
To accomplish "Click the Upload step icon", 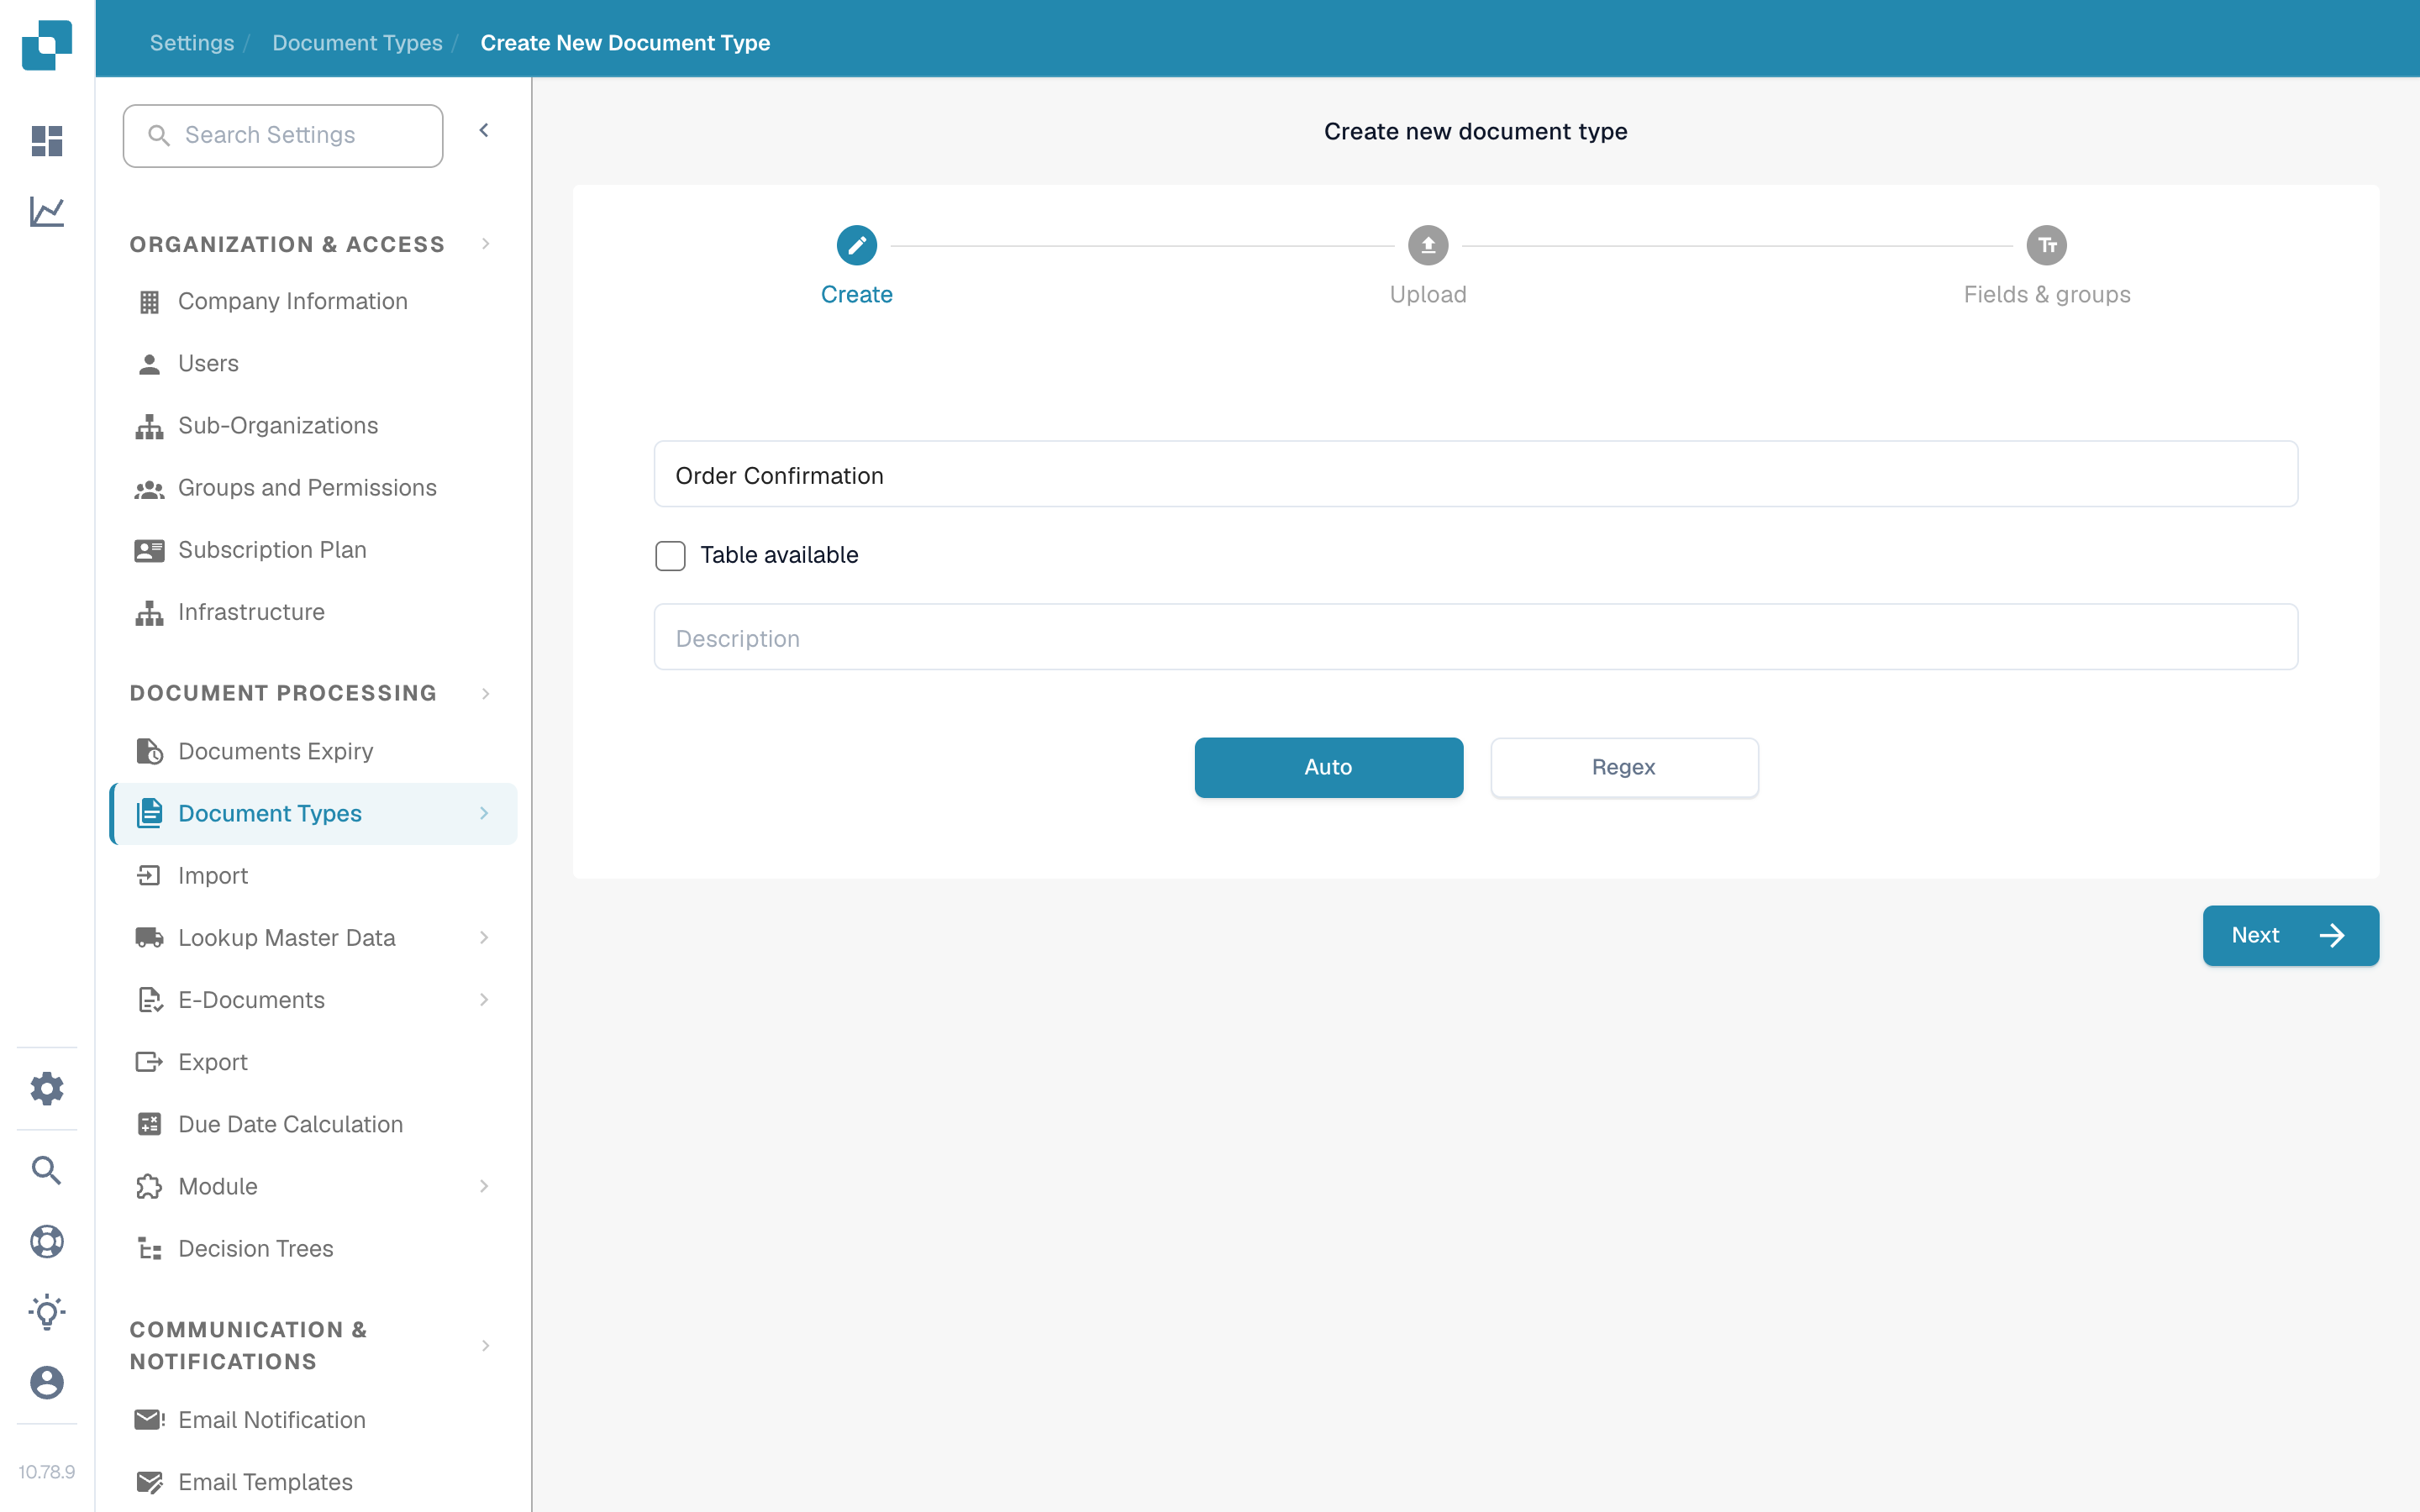I will click(x=1428, y=245).
